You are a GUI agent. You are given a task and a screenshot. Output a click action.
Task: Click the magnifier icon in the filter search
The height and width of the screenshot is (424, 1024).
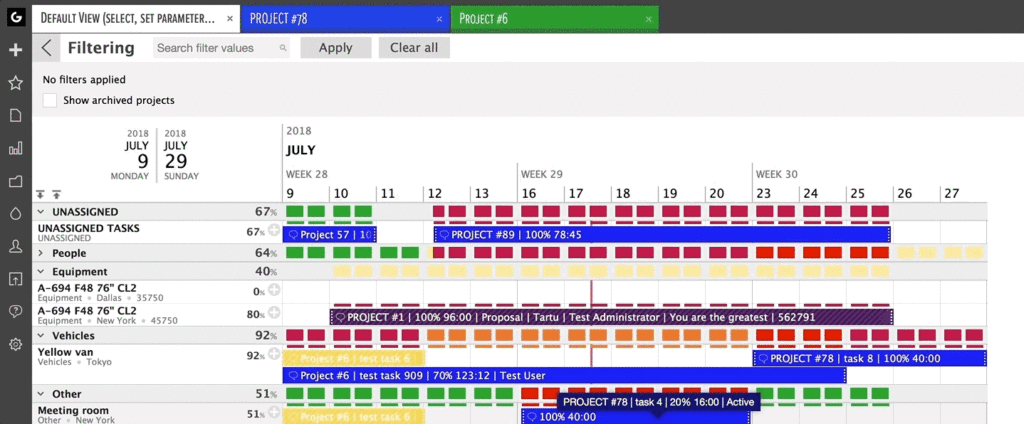tap(283, 48)
